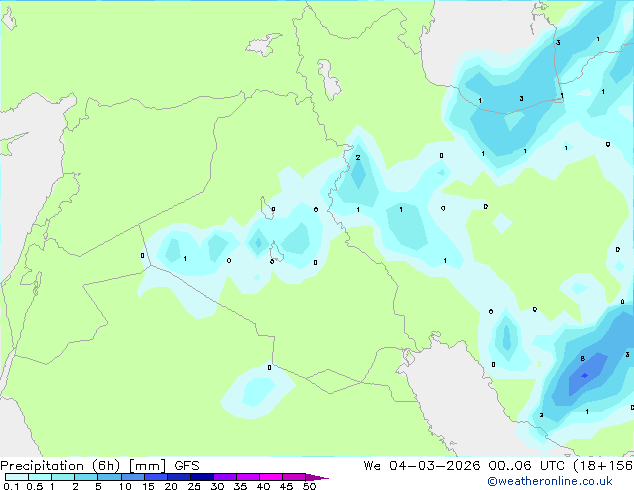Select the 0.1–0.5 mm legend color box
Screen dimensions: 634x490
[17, 477]
